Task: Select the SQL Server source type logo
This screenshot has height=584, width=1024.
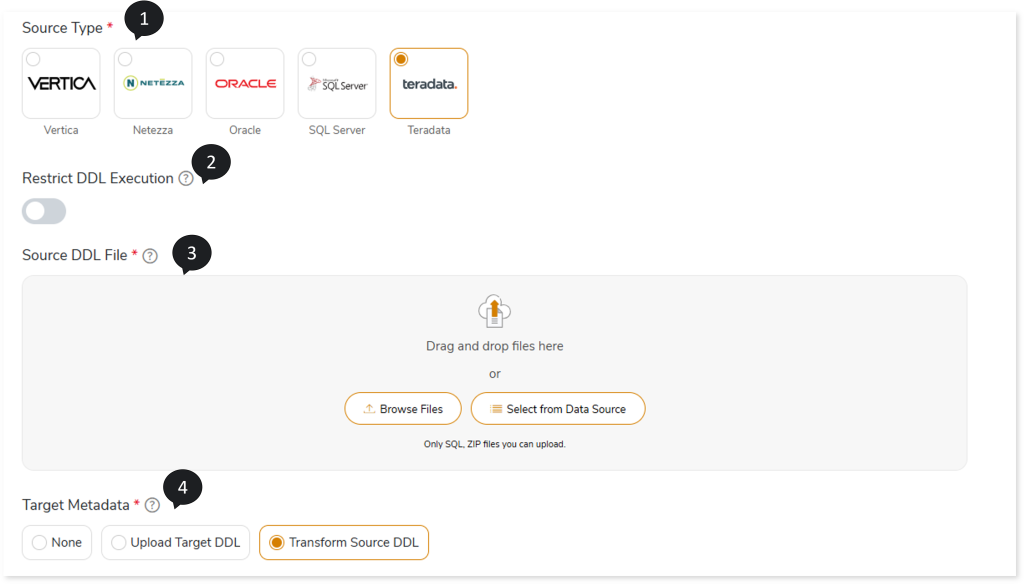Action: (337, 85)
